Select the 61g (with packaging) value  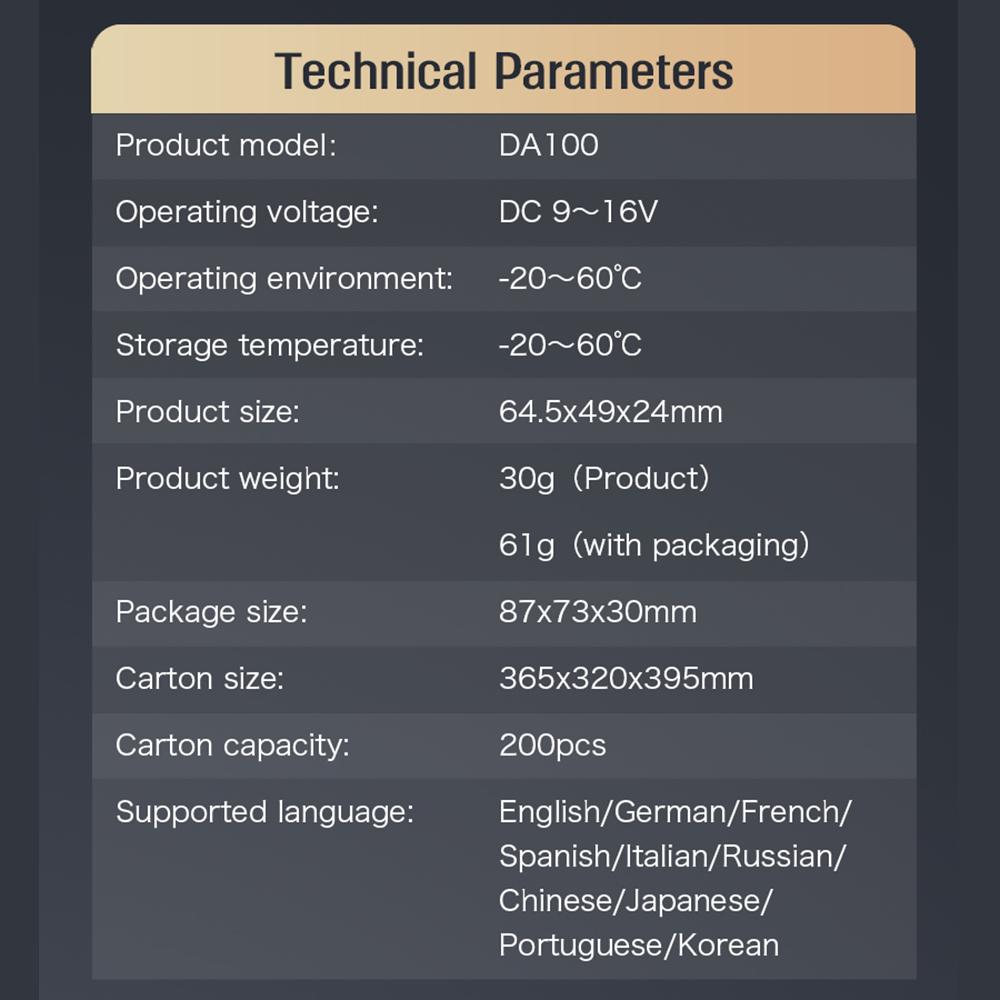[x=654, y=545]
